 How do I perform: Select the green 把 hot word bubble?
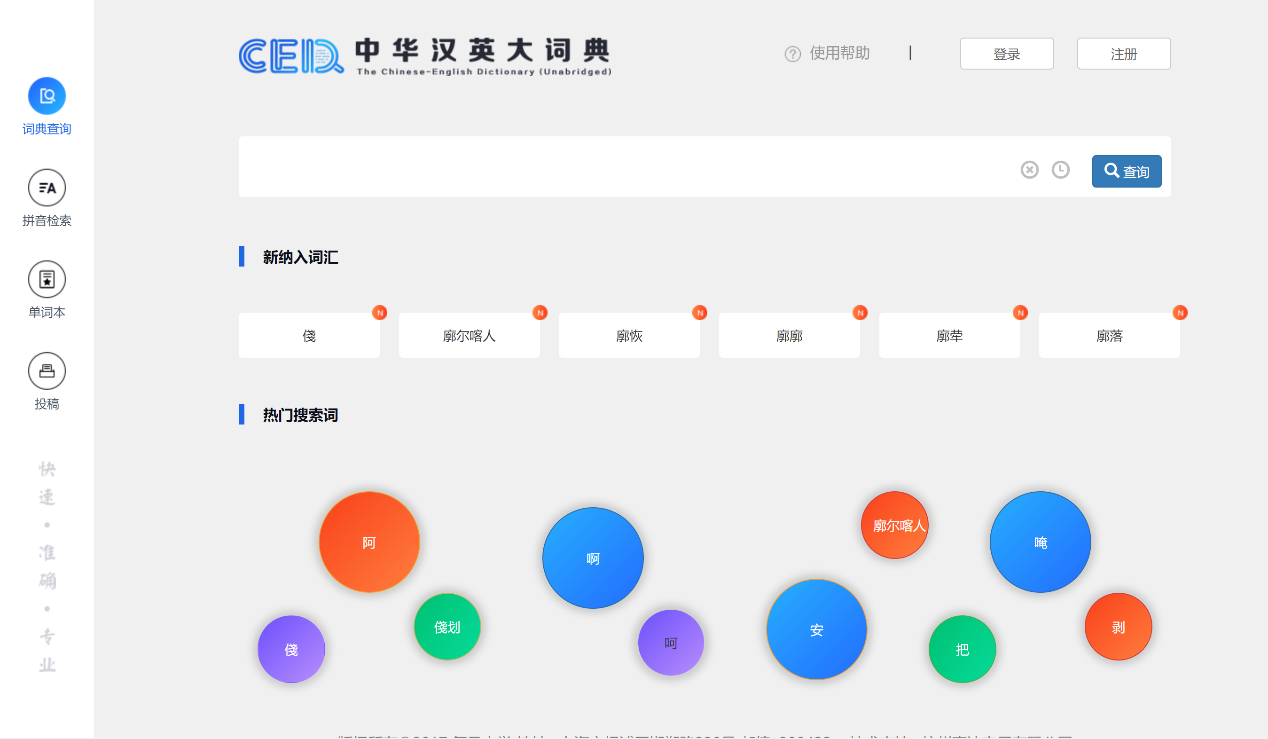pos(962,649)
